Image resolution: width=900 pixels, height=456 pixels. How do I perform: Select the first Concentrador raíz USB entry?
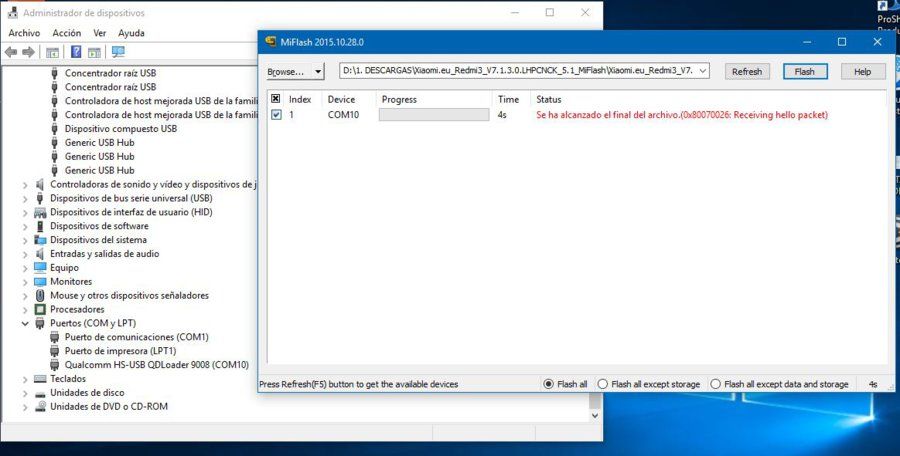(110, 73)
